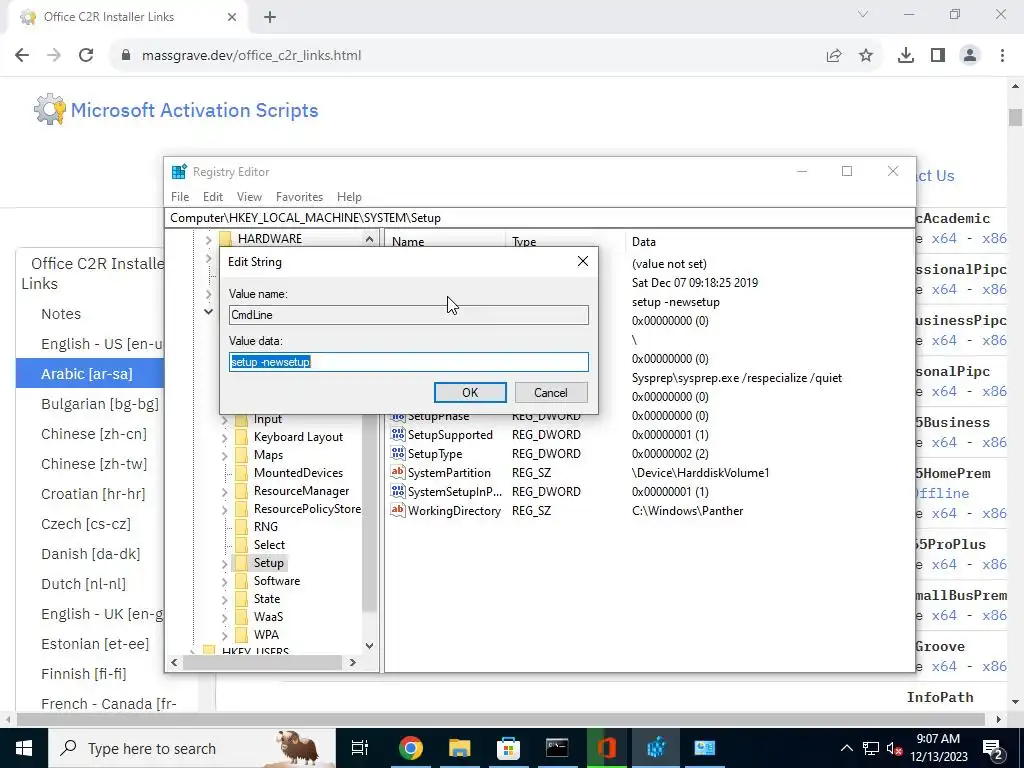Click the registry tree horizontal scrollbar
This screenshot has width=1024, height=768.
(263, 662)
